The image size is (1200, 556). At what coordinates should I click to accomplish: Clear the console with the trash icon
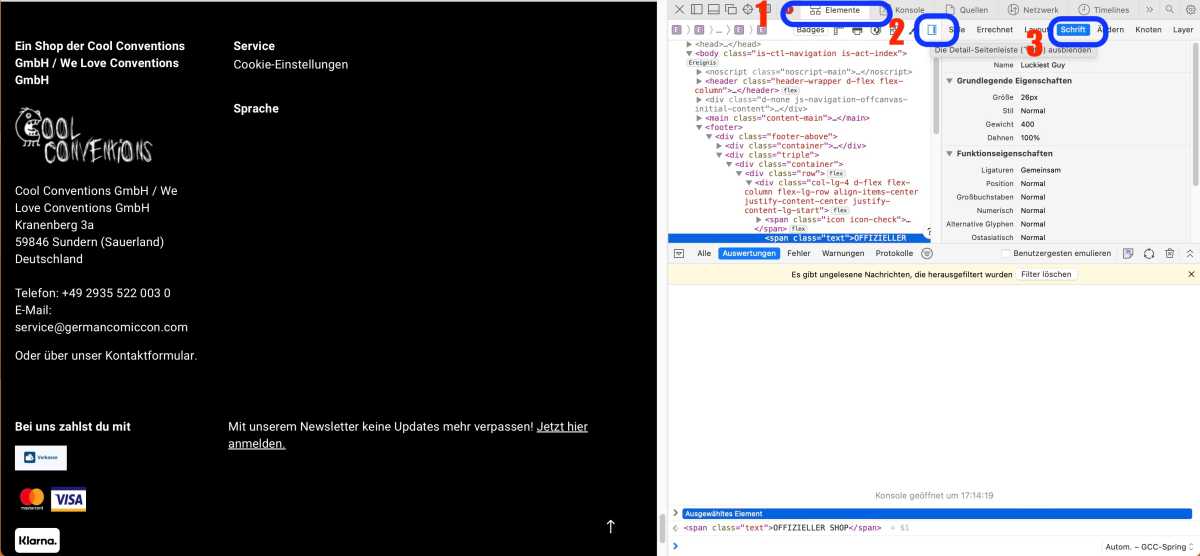[x=1169, y=253]
